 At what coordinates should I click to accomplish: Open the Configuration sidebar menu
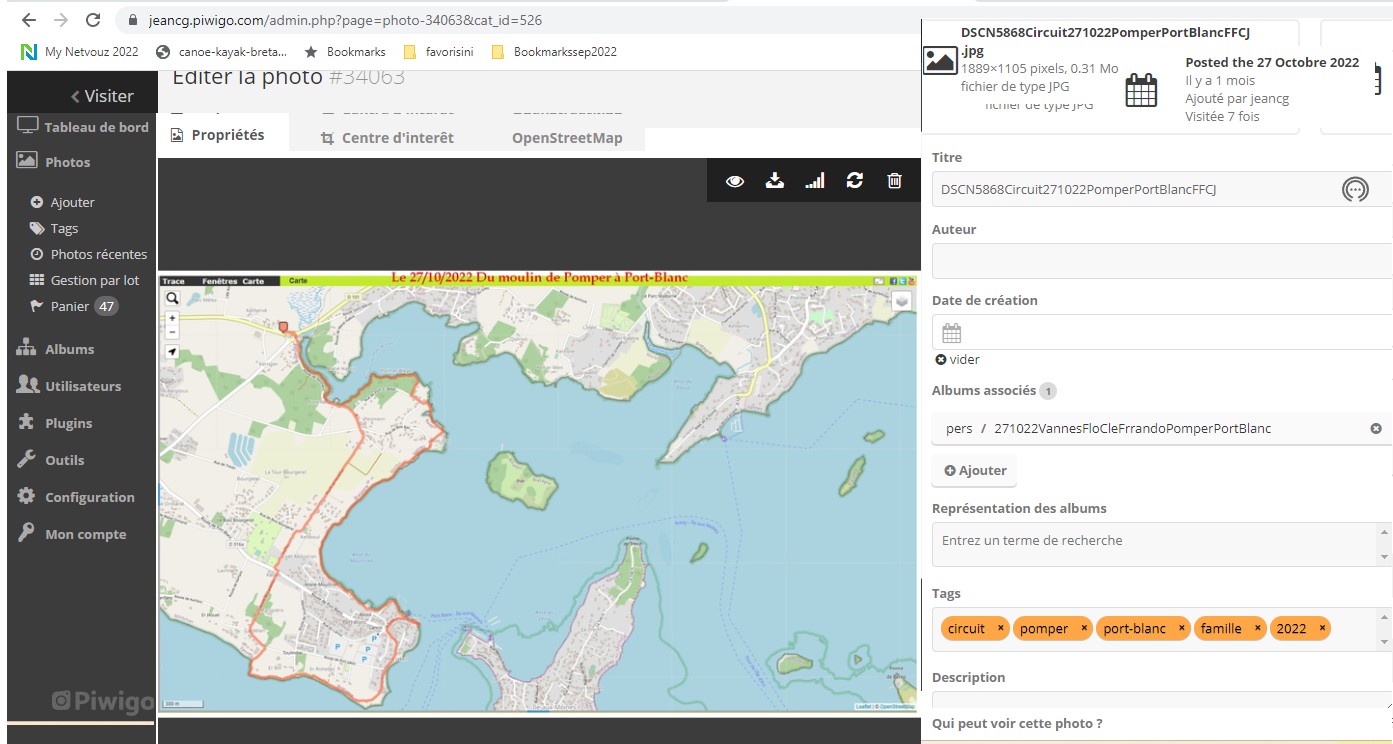tap(89, 497)
